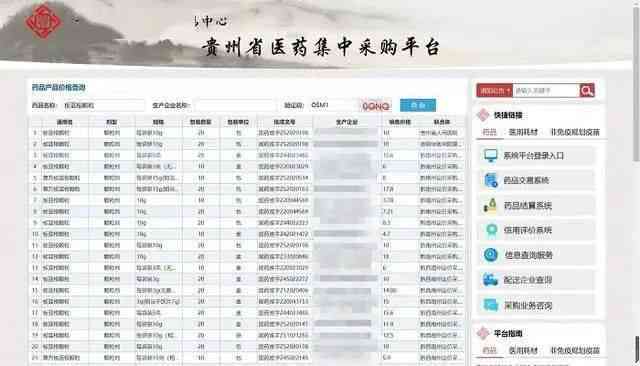Open the monitor icon for 系统平台登录入口
Viewport: 640px width, 366px height.
point(491,155)
